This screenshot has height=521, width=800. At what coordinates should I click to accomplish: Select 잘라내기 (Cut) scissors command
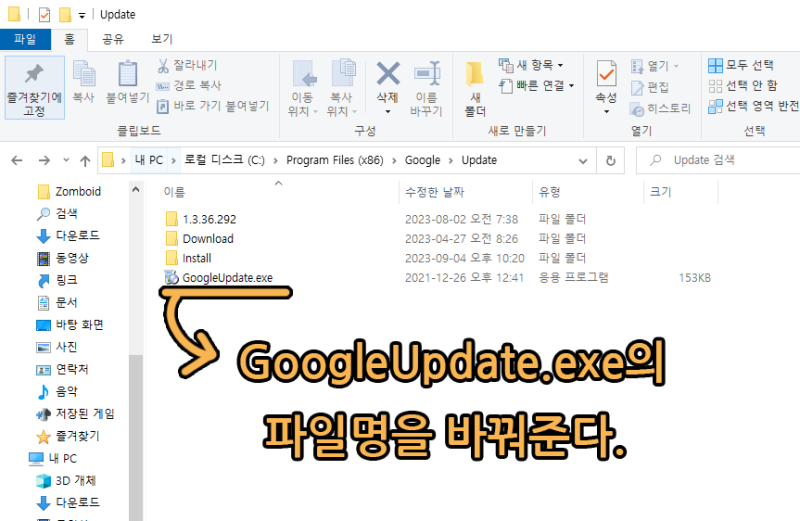(x=187, y=65)
